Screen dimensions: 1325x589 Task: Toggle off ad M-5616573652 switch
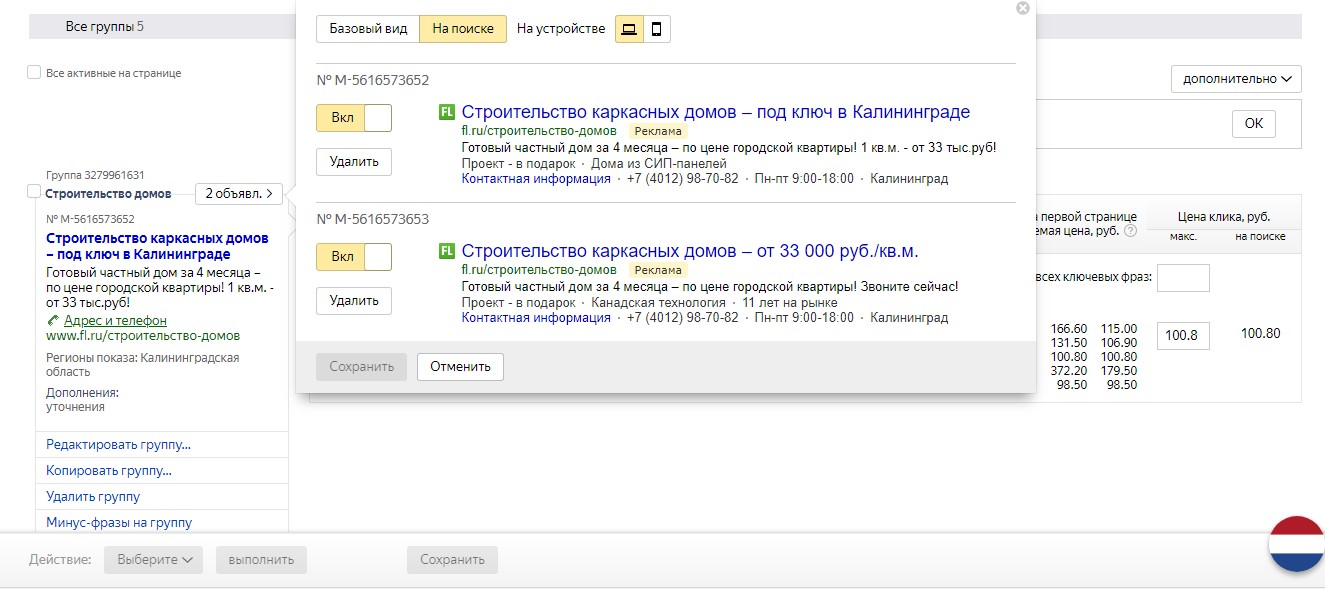(354, 118)
